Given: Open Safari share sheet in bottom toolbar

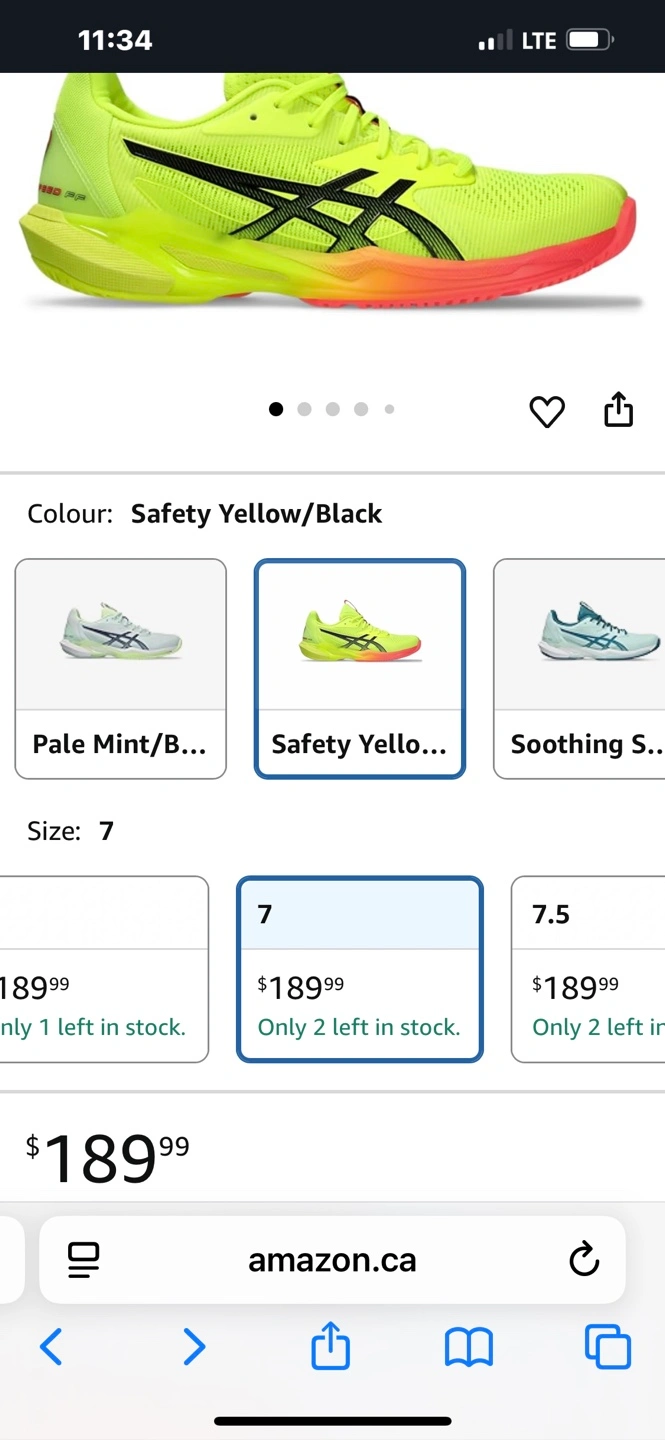Looking at the screenshot, I should [x=331, y=1346].
